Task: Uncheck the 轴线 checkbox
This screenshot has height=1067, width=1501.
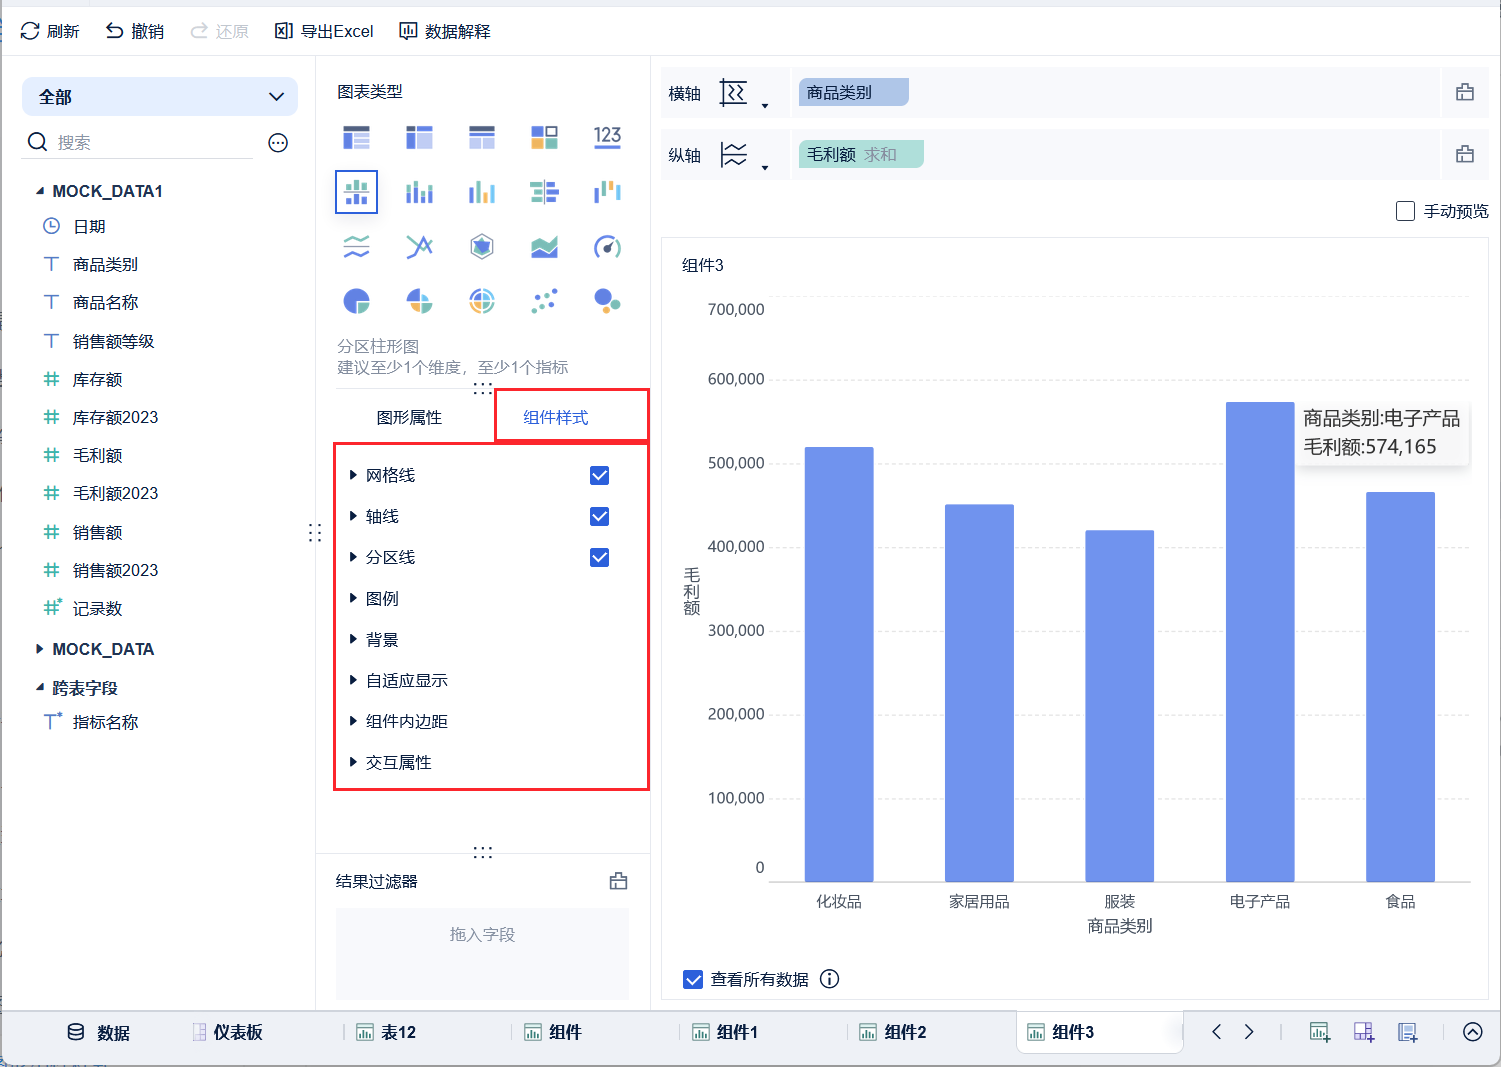Action: (600, 516)
